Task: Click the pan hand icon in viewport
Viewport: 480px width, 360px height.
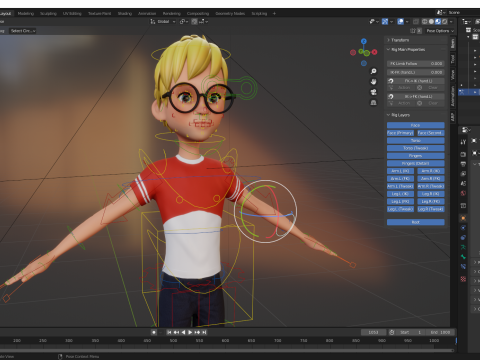Action: coord(374,82)
